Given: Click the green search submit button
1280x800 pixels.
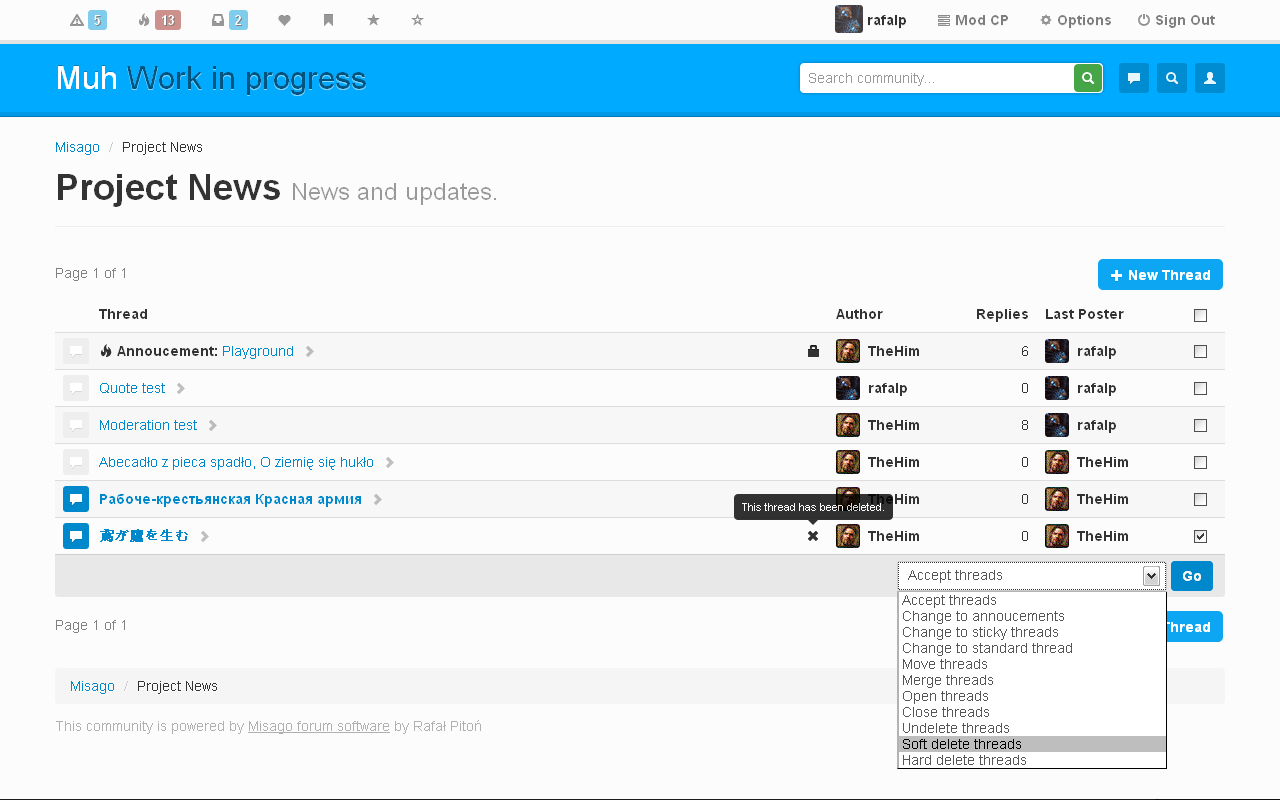Looking at the screenshot, I should tap(1088, 78).
